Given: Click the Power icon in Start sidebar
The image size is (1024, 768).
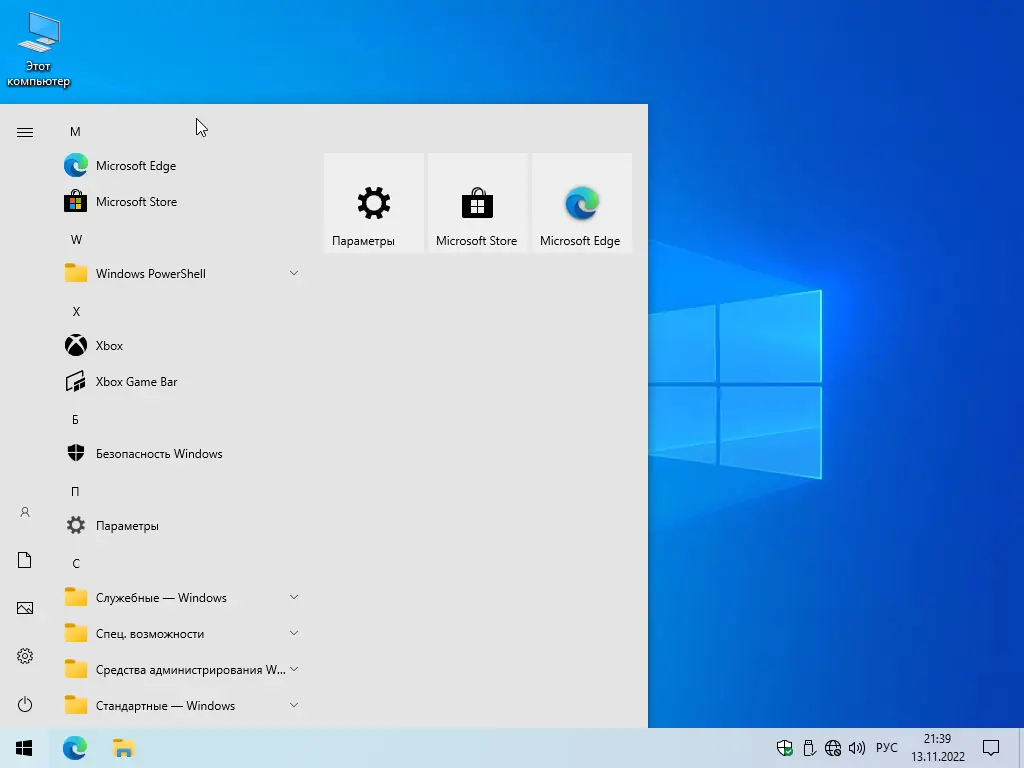Looking at the screenshot, I should tap(25, 704).
